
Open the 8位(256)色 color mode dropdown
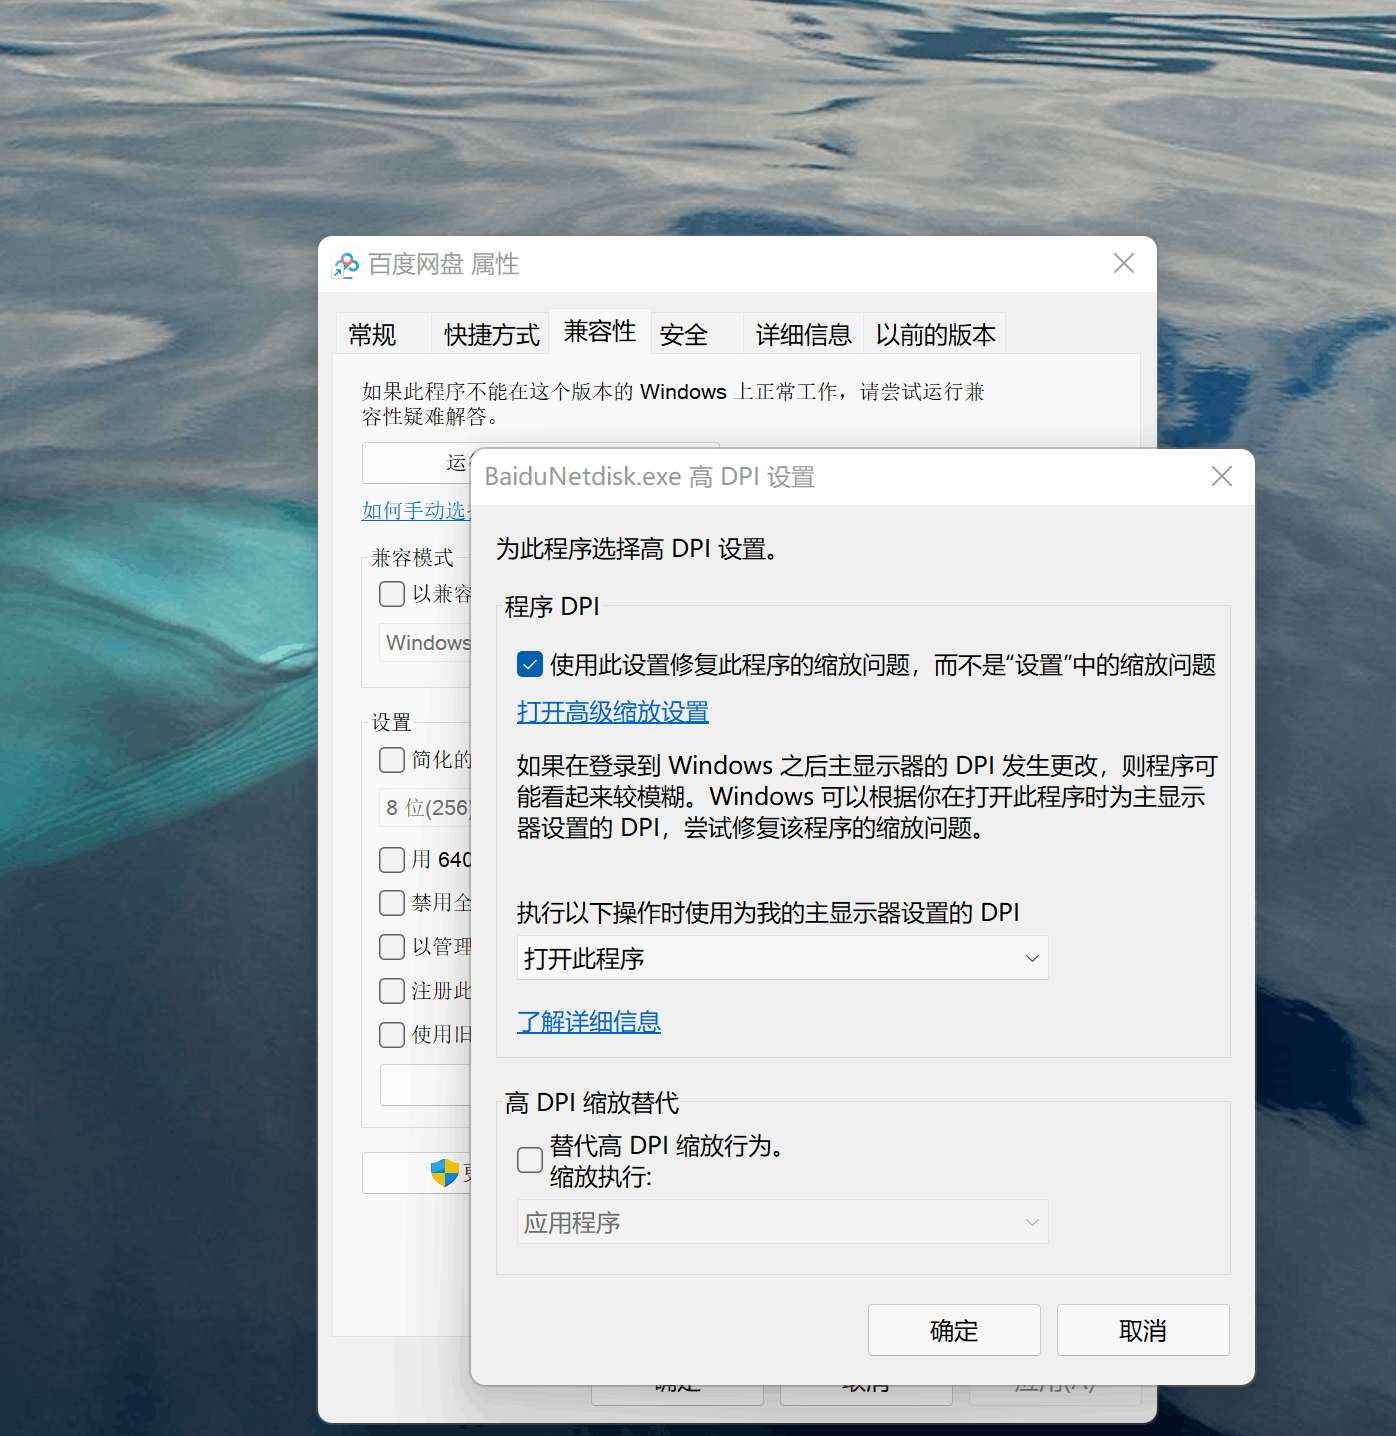(x=427, y=807)
